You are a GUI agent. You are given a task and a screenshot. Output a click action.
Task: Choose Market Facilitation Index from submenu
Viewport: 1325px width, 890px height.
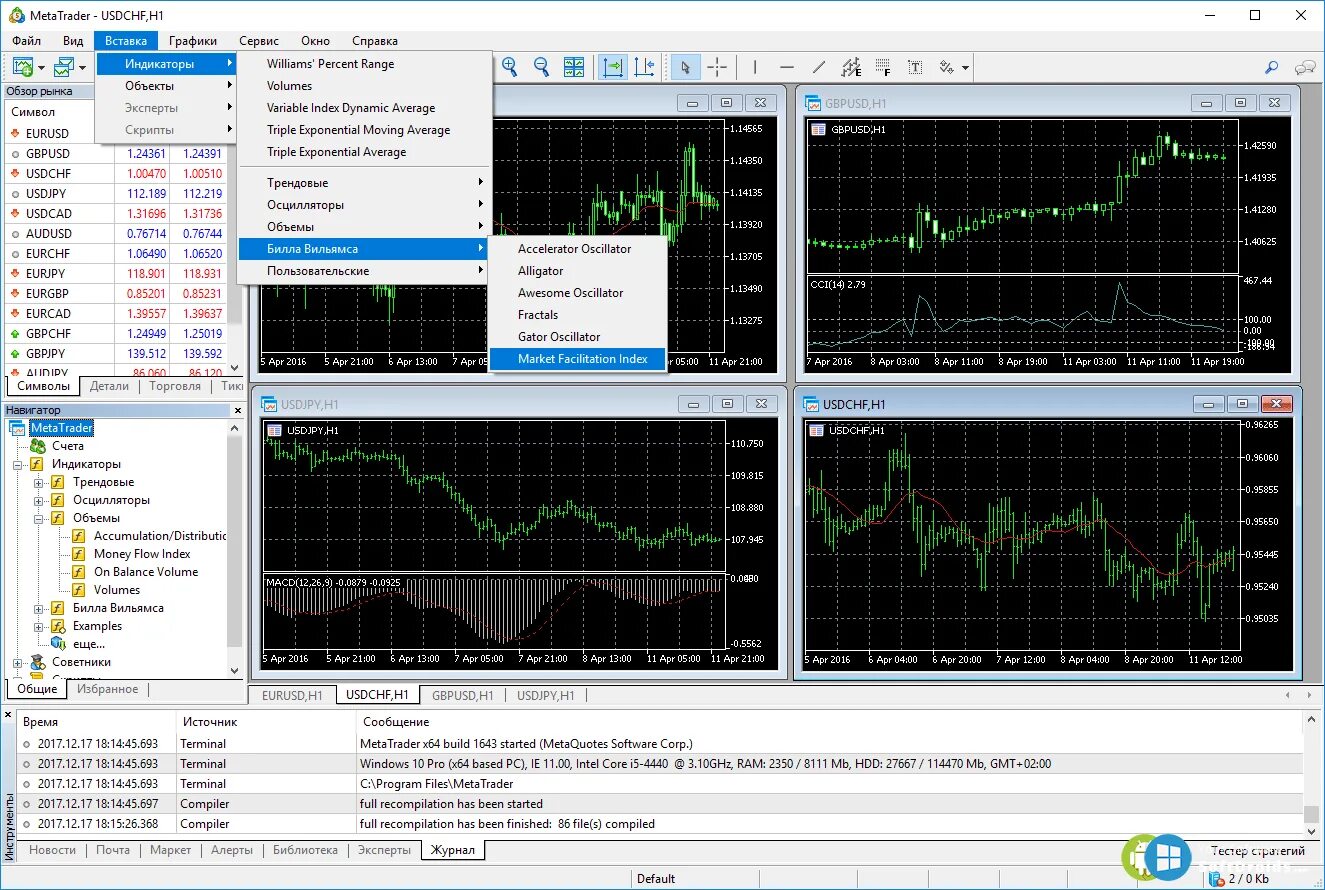click(x=578, y=359)
